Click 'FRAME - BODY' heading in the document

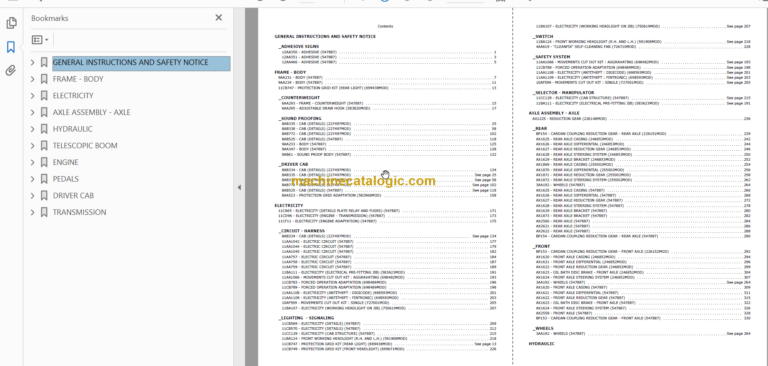pyautogui.click(x=290, y=72)
